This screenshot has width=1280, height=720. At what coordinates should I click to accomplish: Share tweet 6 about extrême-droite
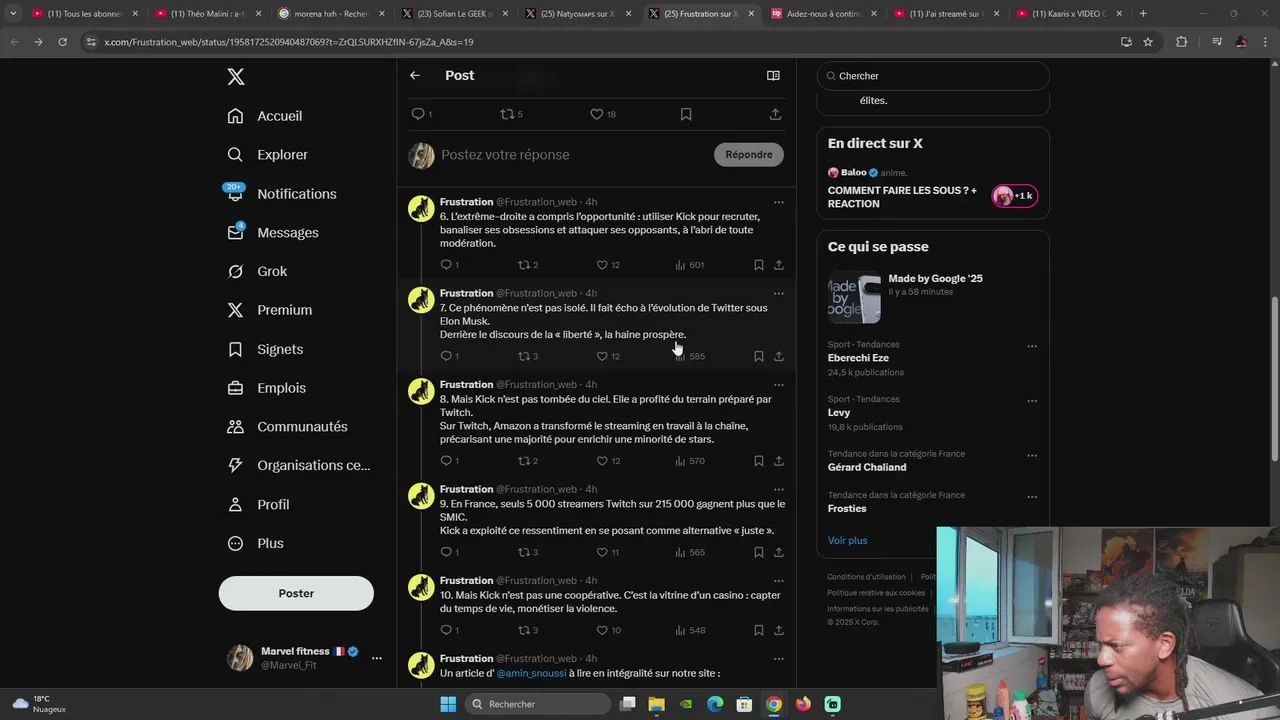(x=778, y=265)
